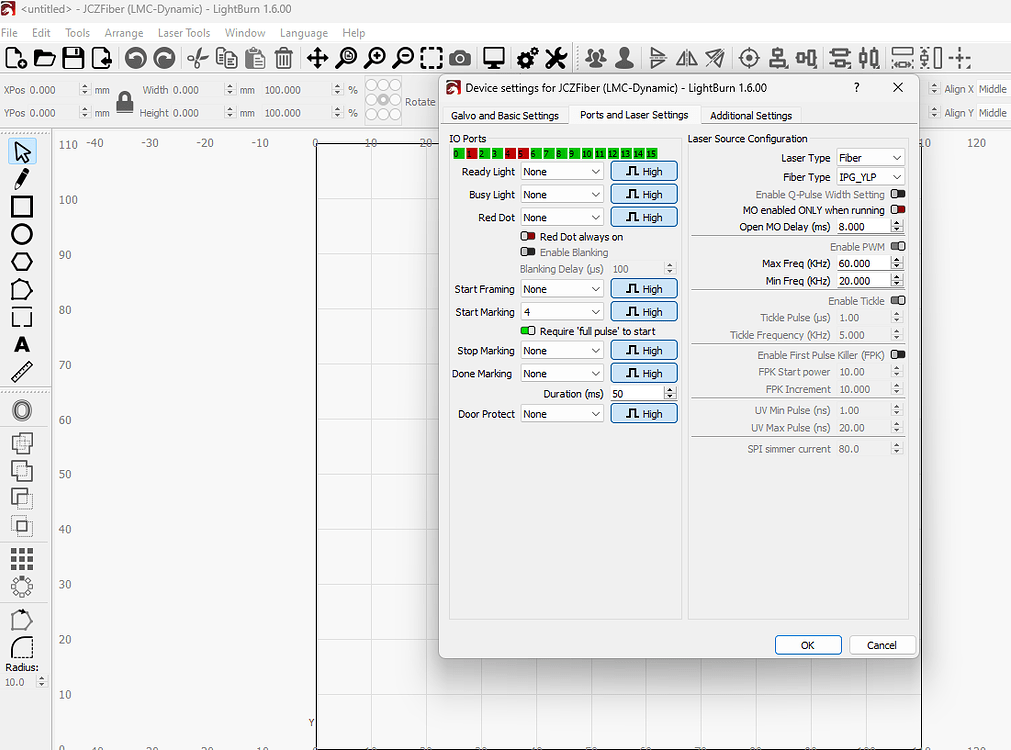Click the Red Dot 'High' button
Viewport: 1011px width, 750px height.
(643, 217)
